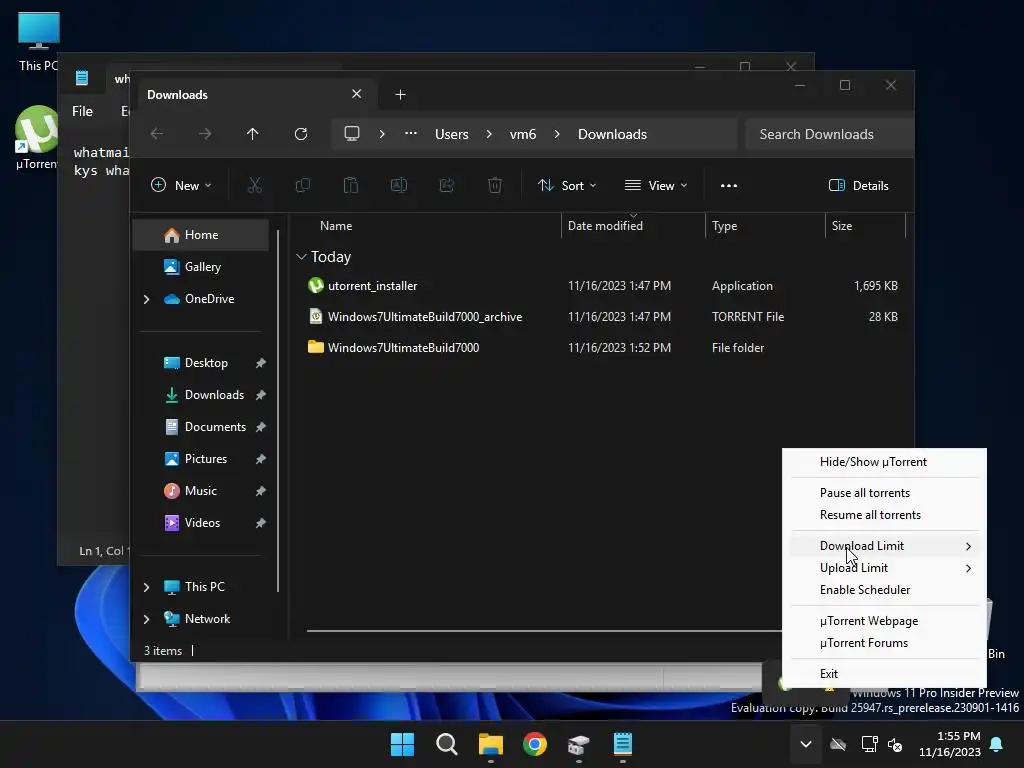Click the Cut scissors icon in toolbar
This screenshot has height=768, width=1024.
255,185
